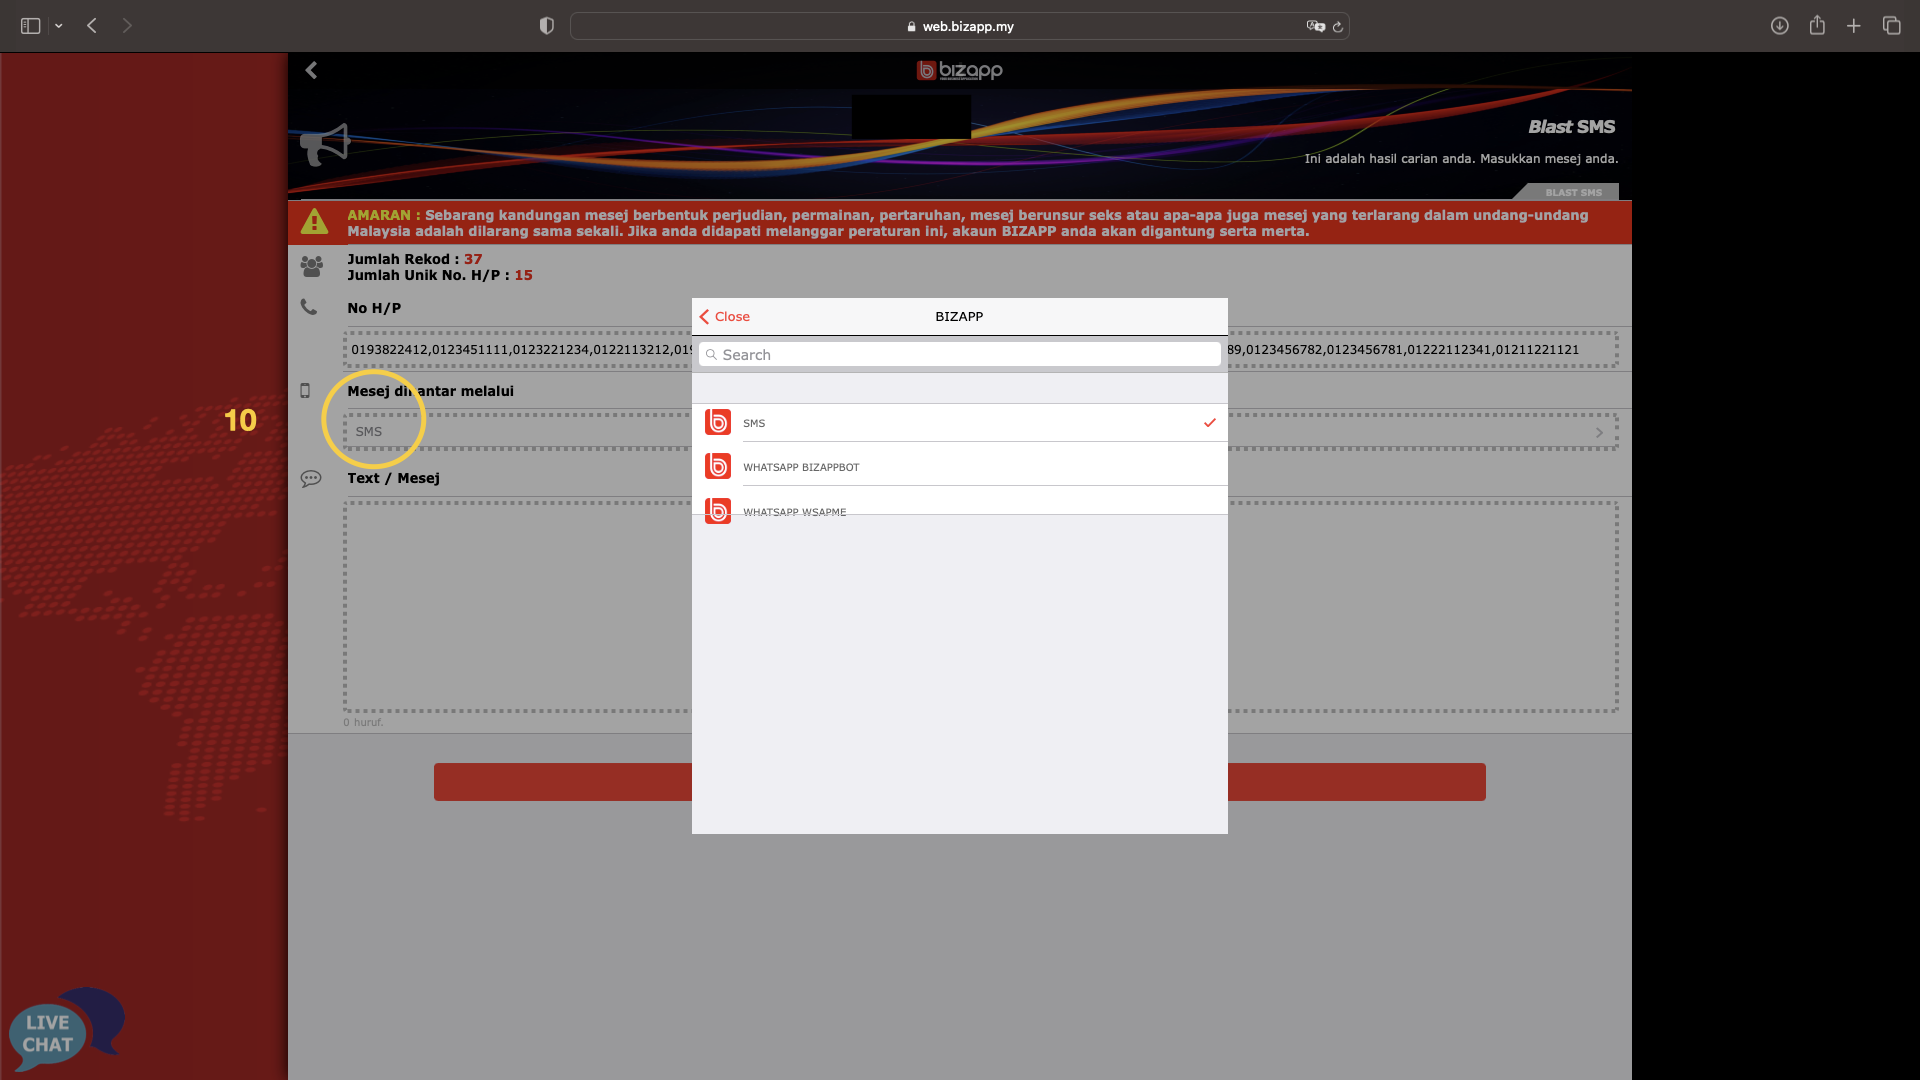Viewport: 1920px width, 1080px height.
Task: Click the 0 huruf character counter
Action: click(363, 722)
